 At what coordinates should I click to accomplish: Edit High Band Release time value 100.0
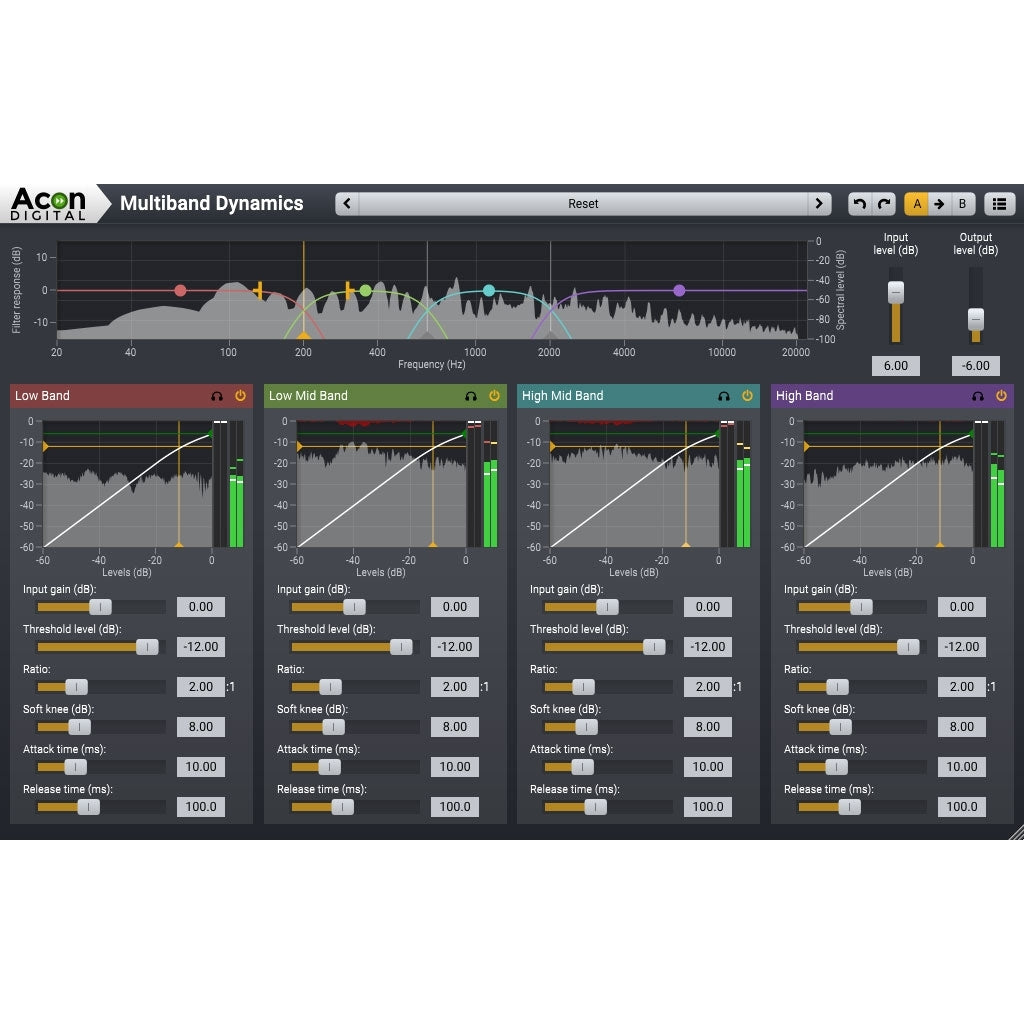coord(962,807)
